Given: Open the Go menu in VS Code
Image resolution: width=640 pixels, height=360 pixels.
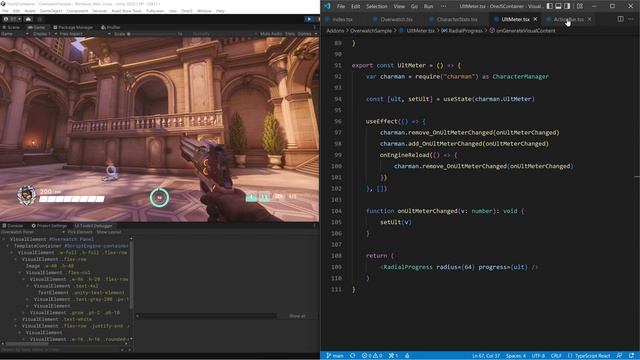Looking at the screenshot, I should coord(414,6).
